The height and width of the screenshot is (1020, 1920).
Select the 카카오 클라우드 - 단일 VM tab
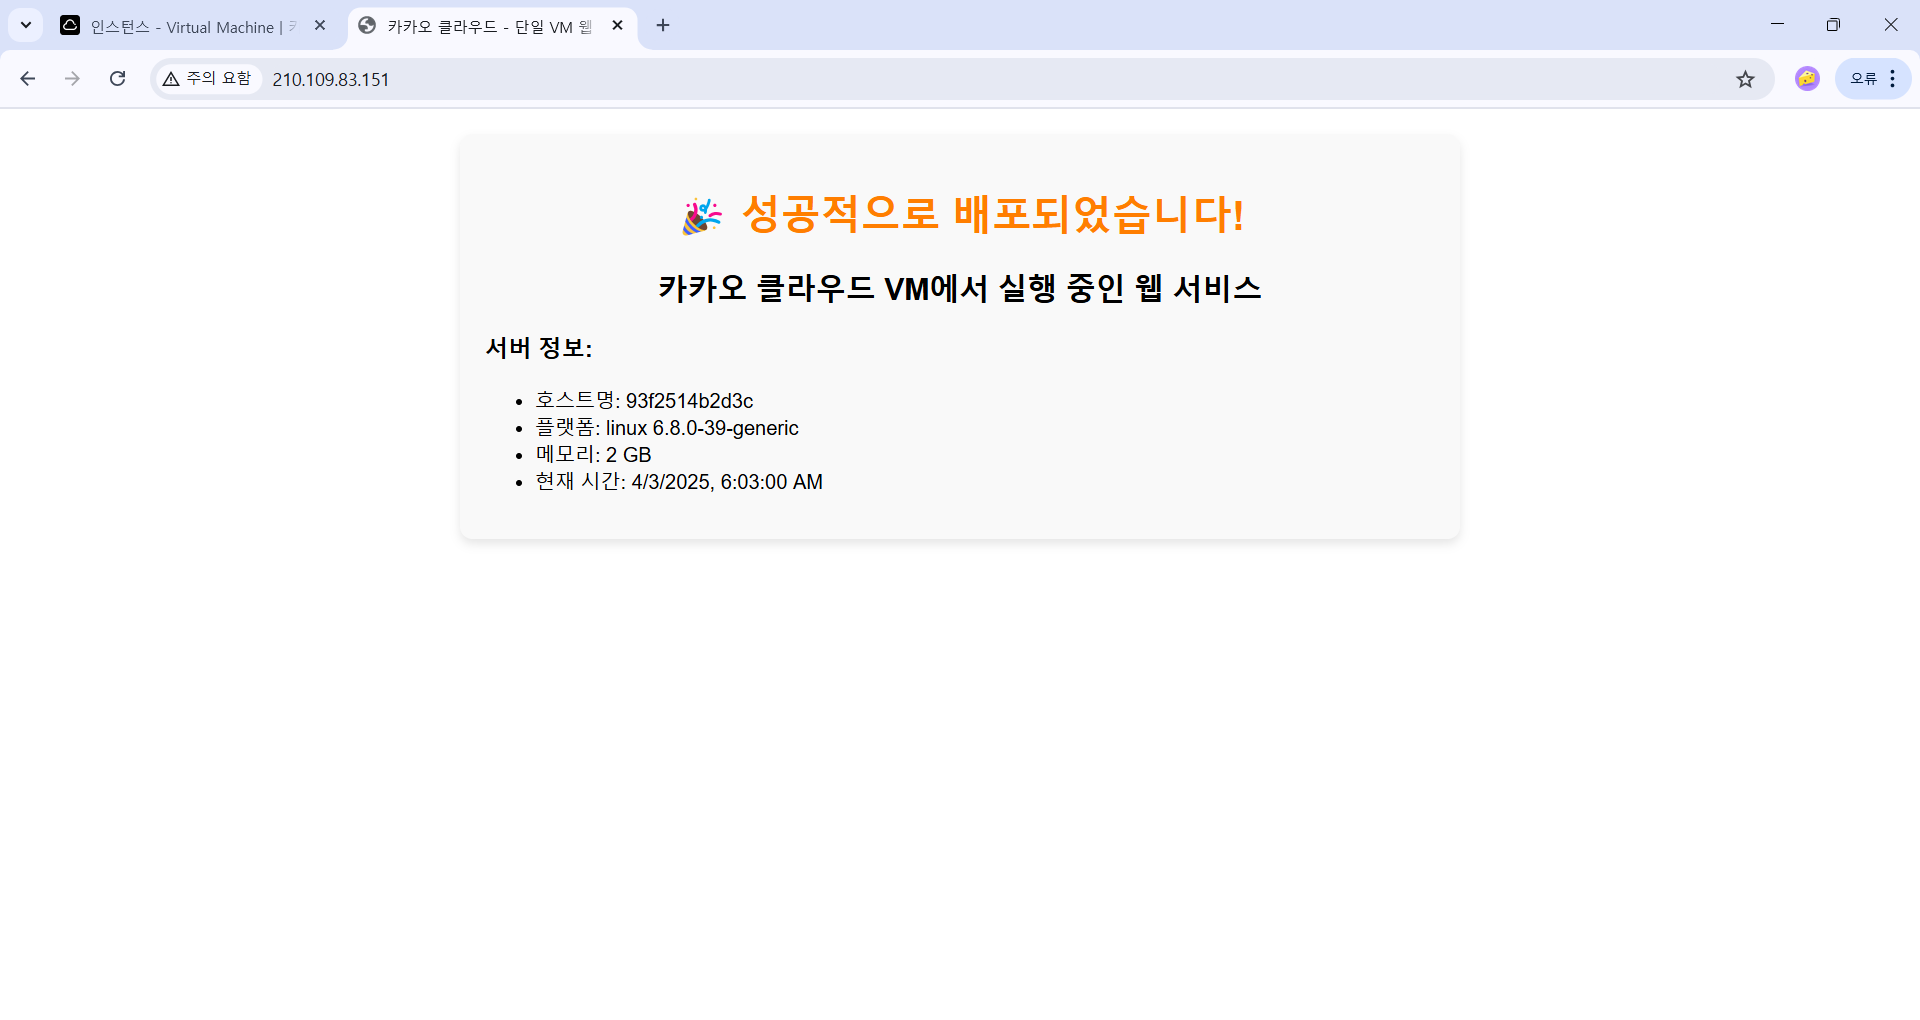[492, 26]
